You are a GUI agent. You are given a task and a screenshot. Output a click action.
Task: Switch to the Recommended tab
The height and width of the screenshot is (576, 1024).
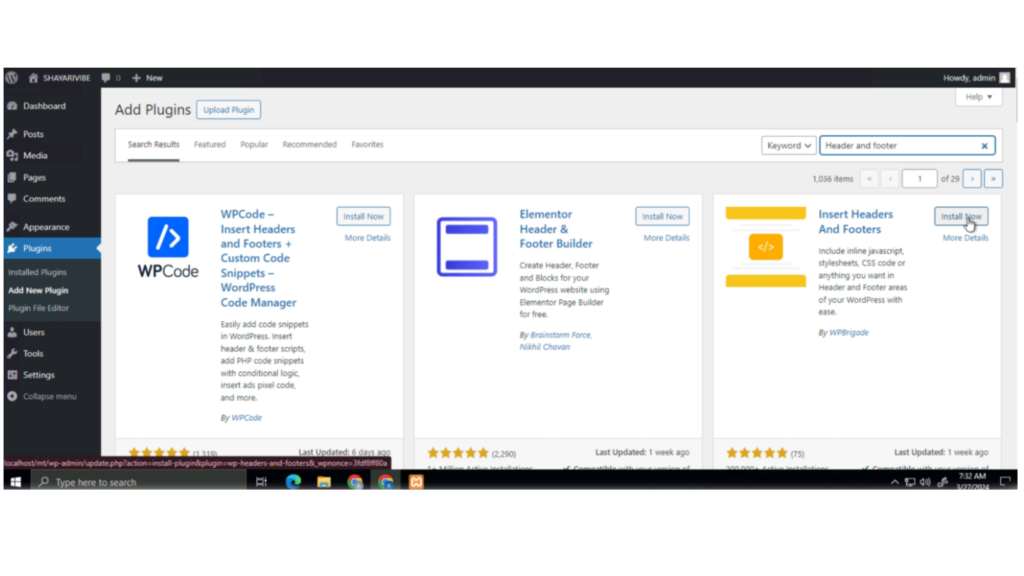point(310,144)
